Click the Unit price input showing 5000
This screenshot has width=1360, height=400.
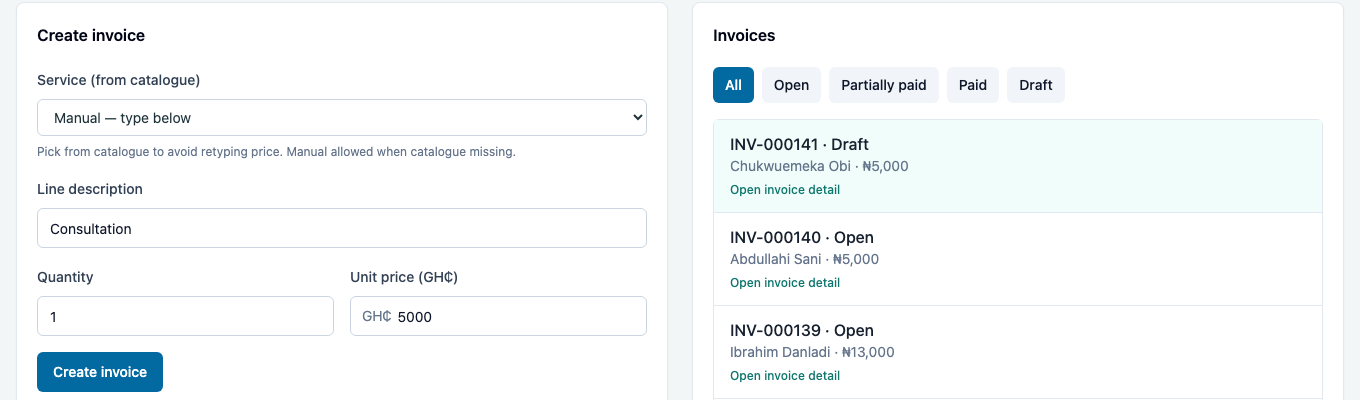click(498, 316)
